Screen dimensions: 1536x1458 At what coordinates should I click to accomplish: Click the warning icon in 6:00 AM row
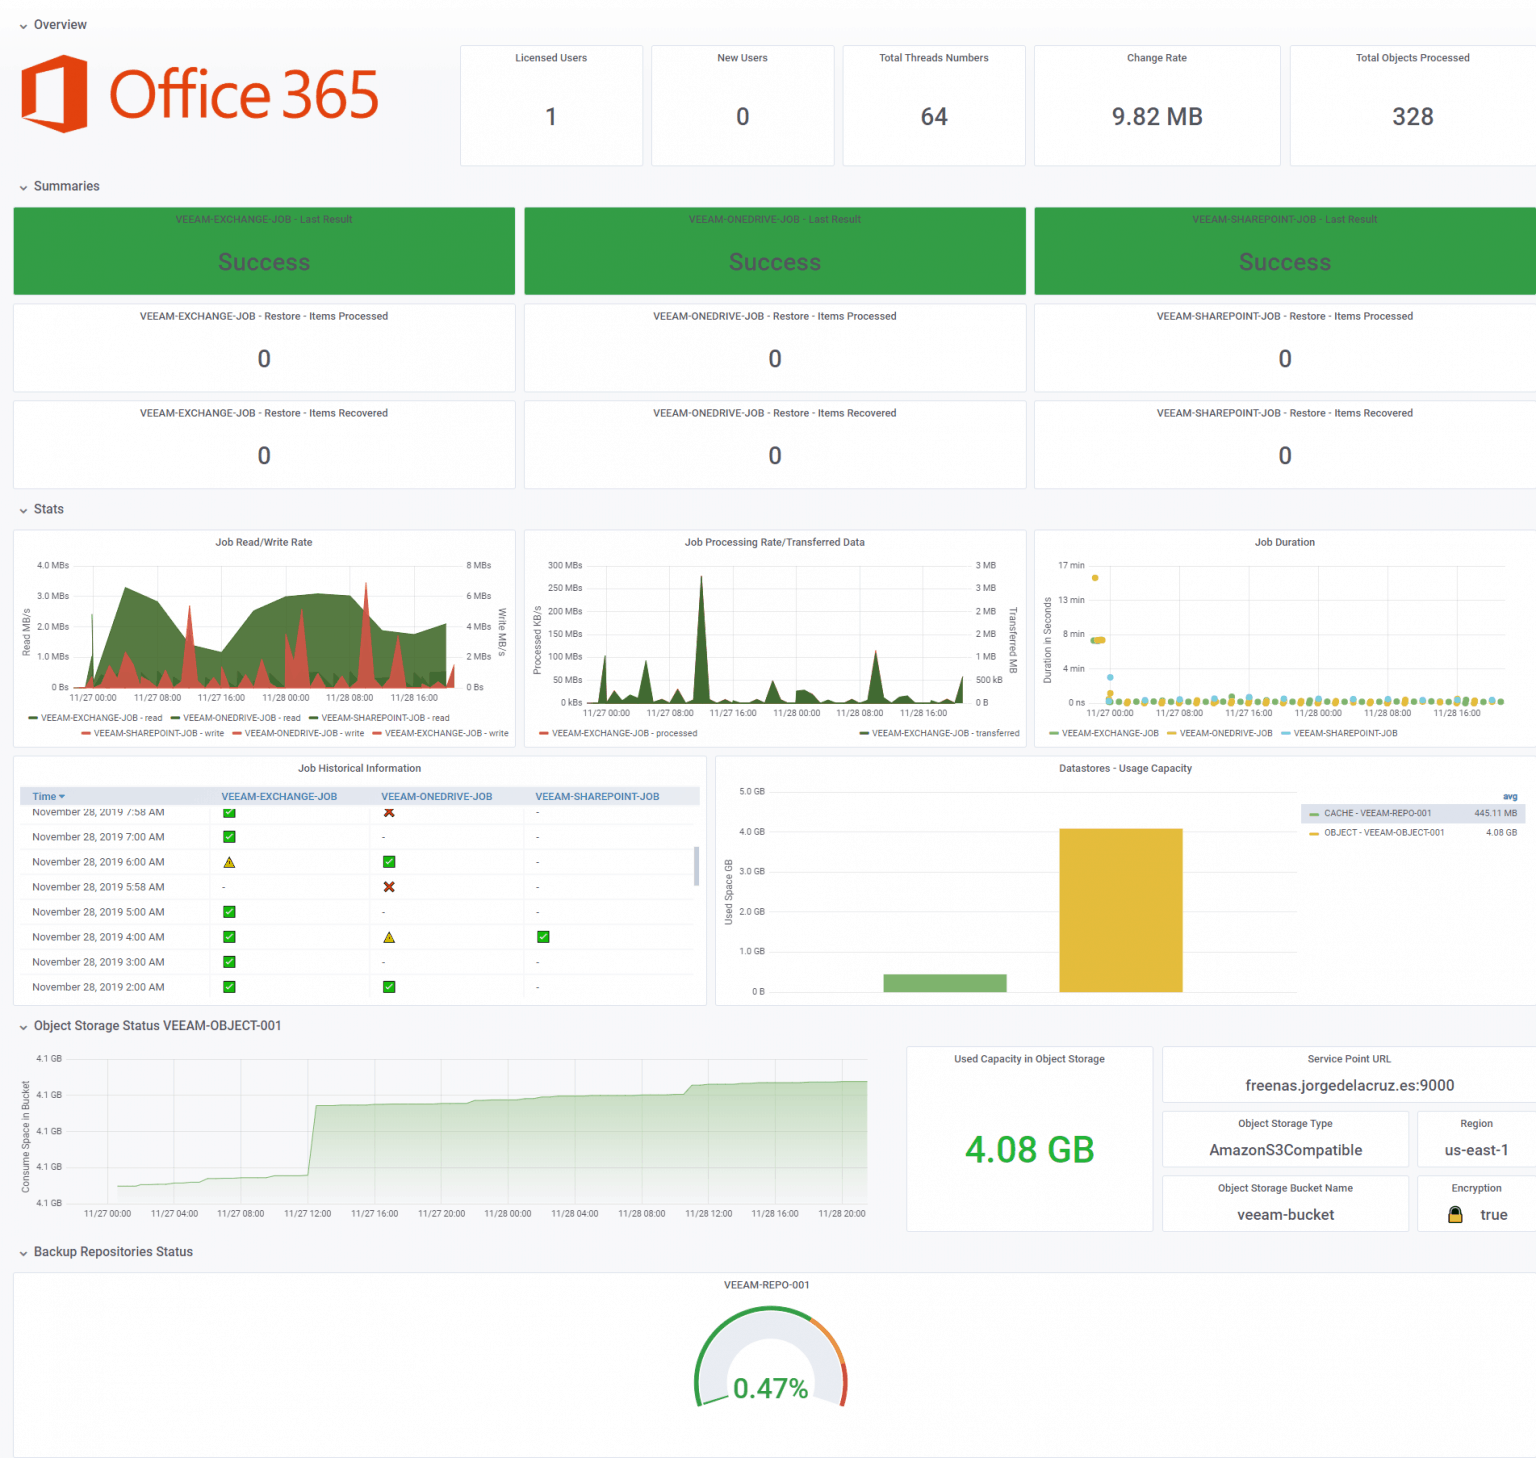pos(229,862)
